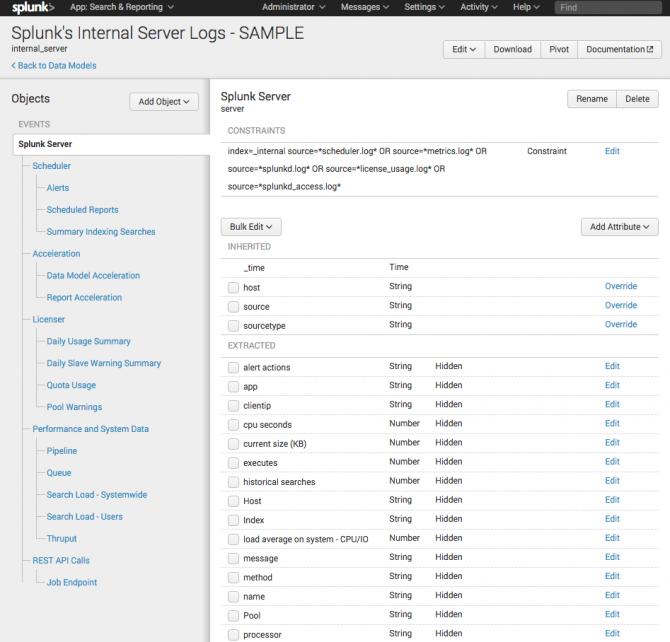Select the Pipeline object
The height and width of the screenshot is (642, 670).
pos(62,451)
